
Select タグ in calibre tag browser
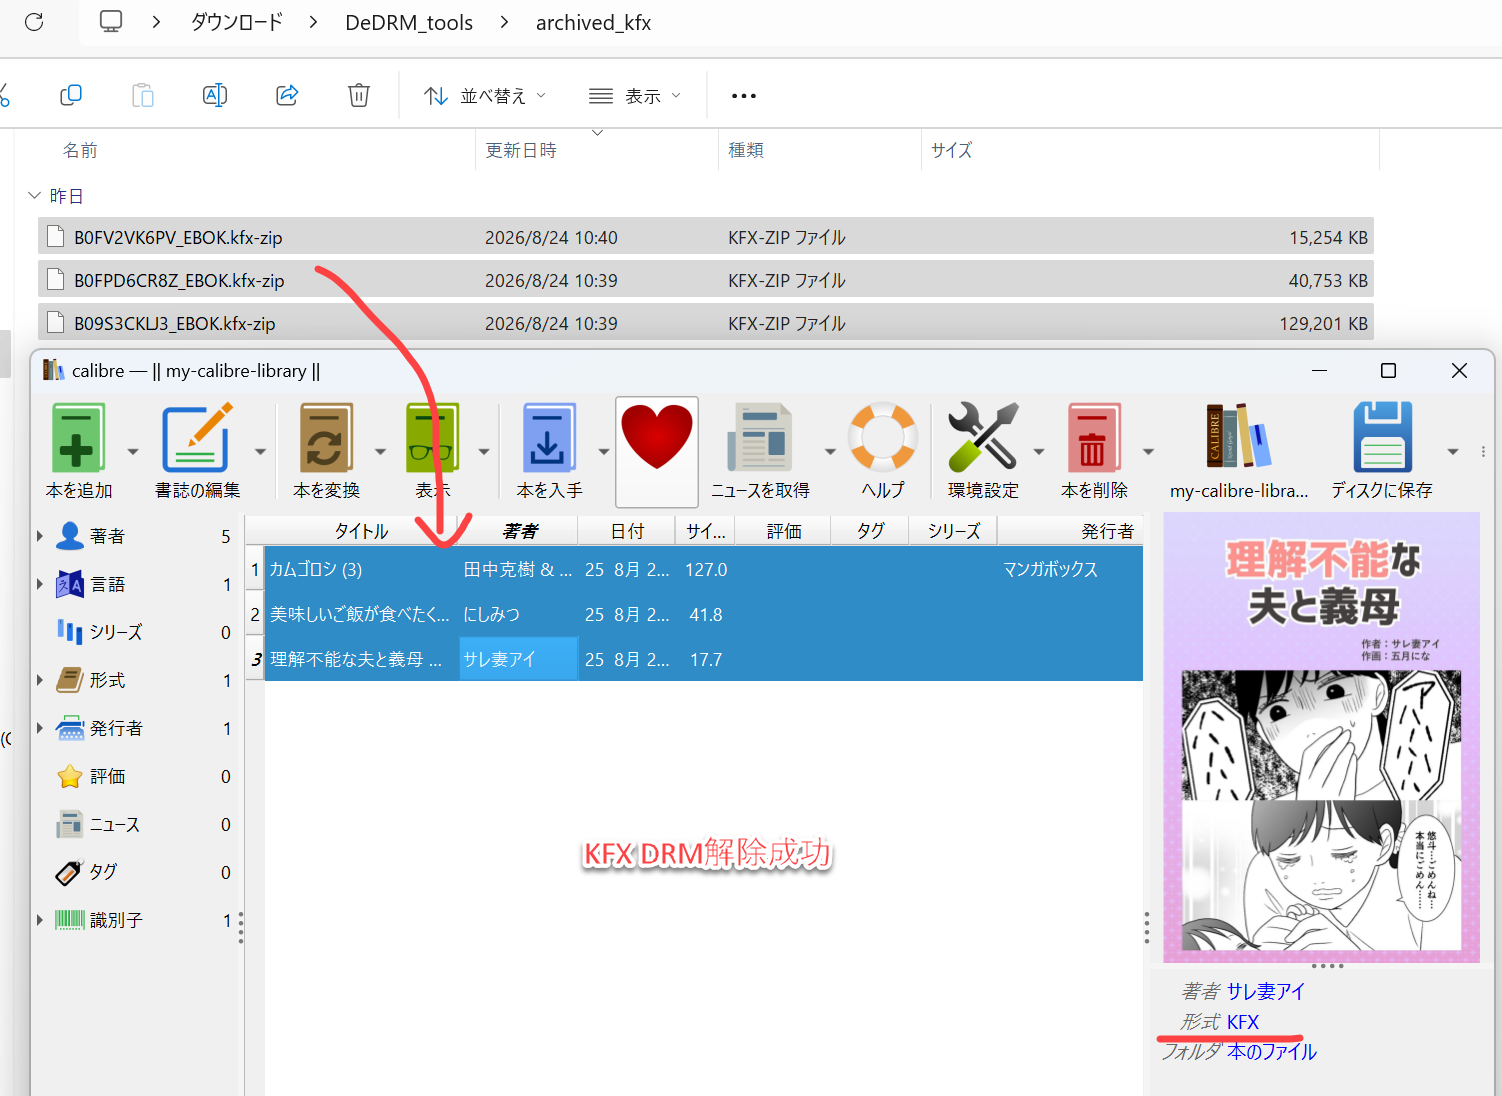pos(103,872)
